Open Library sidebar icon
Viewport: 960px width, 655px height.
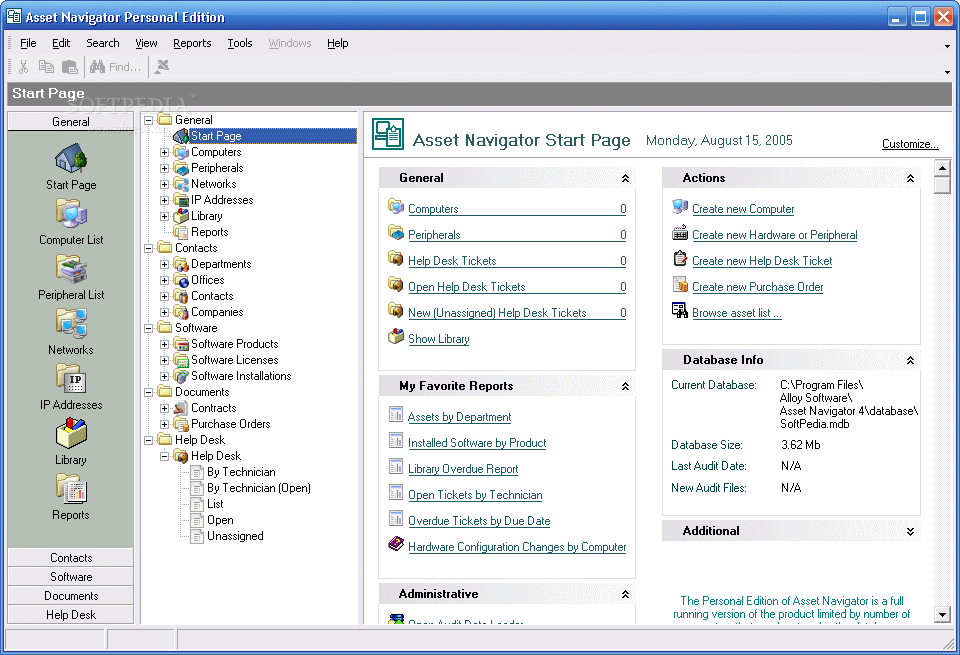tap(71, 433)
